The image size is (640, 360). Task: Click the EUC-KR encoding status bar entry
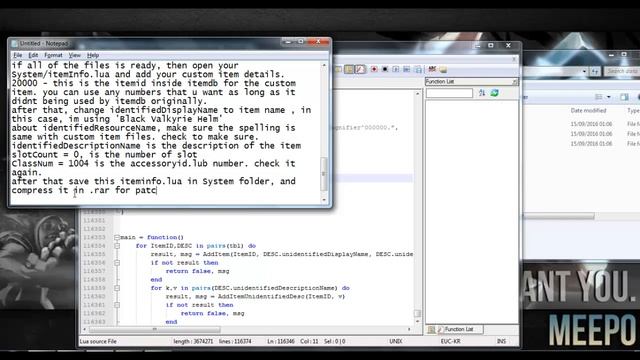click(x=451, y=341)
